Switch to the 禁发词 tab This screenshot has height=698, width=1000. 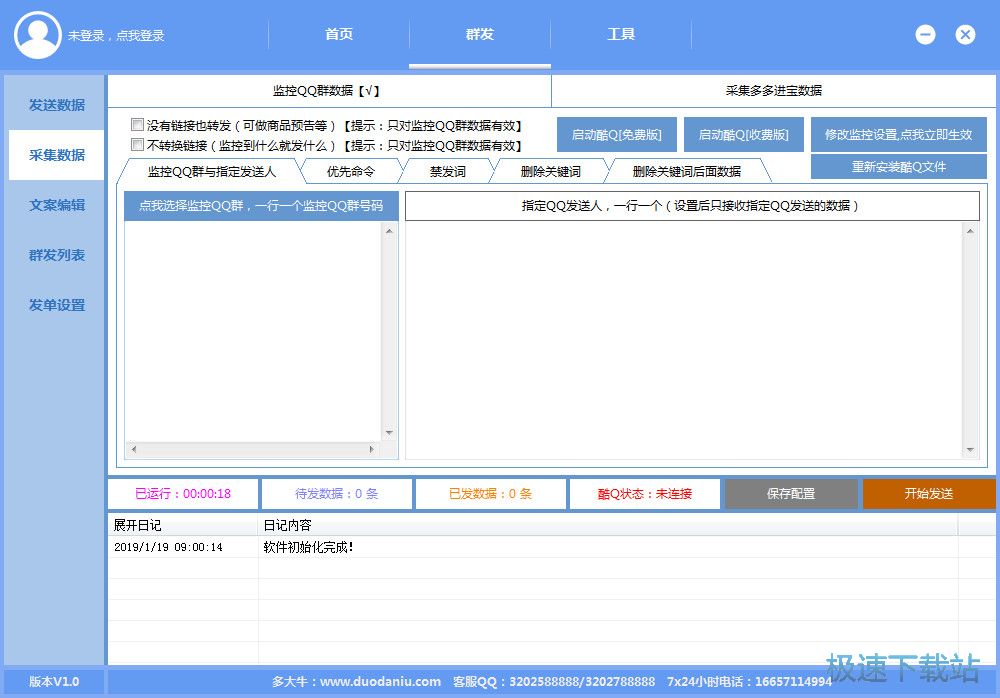pyautogui.click(x=447, y=171)
